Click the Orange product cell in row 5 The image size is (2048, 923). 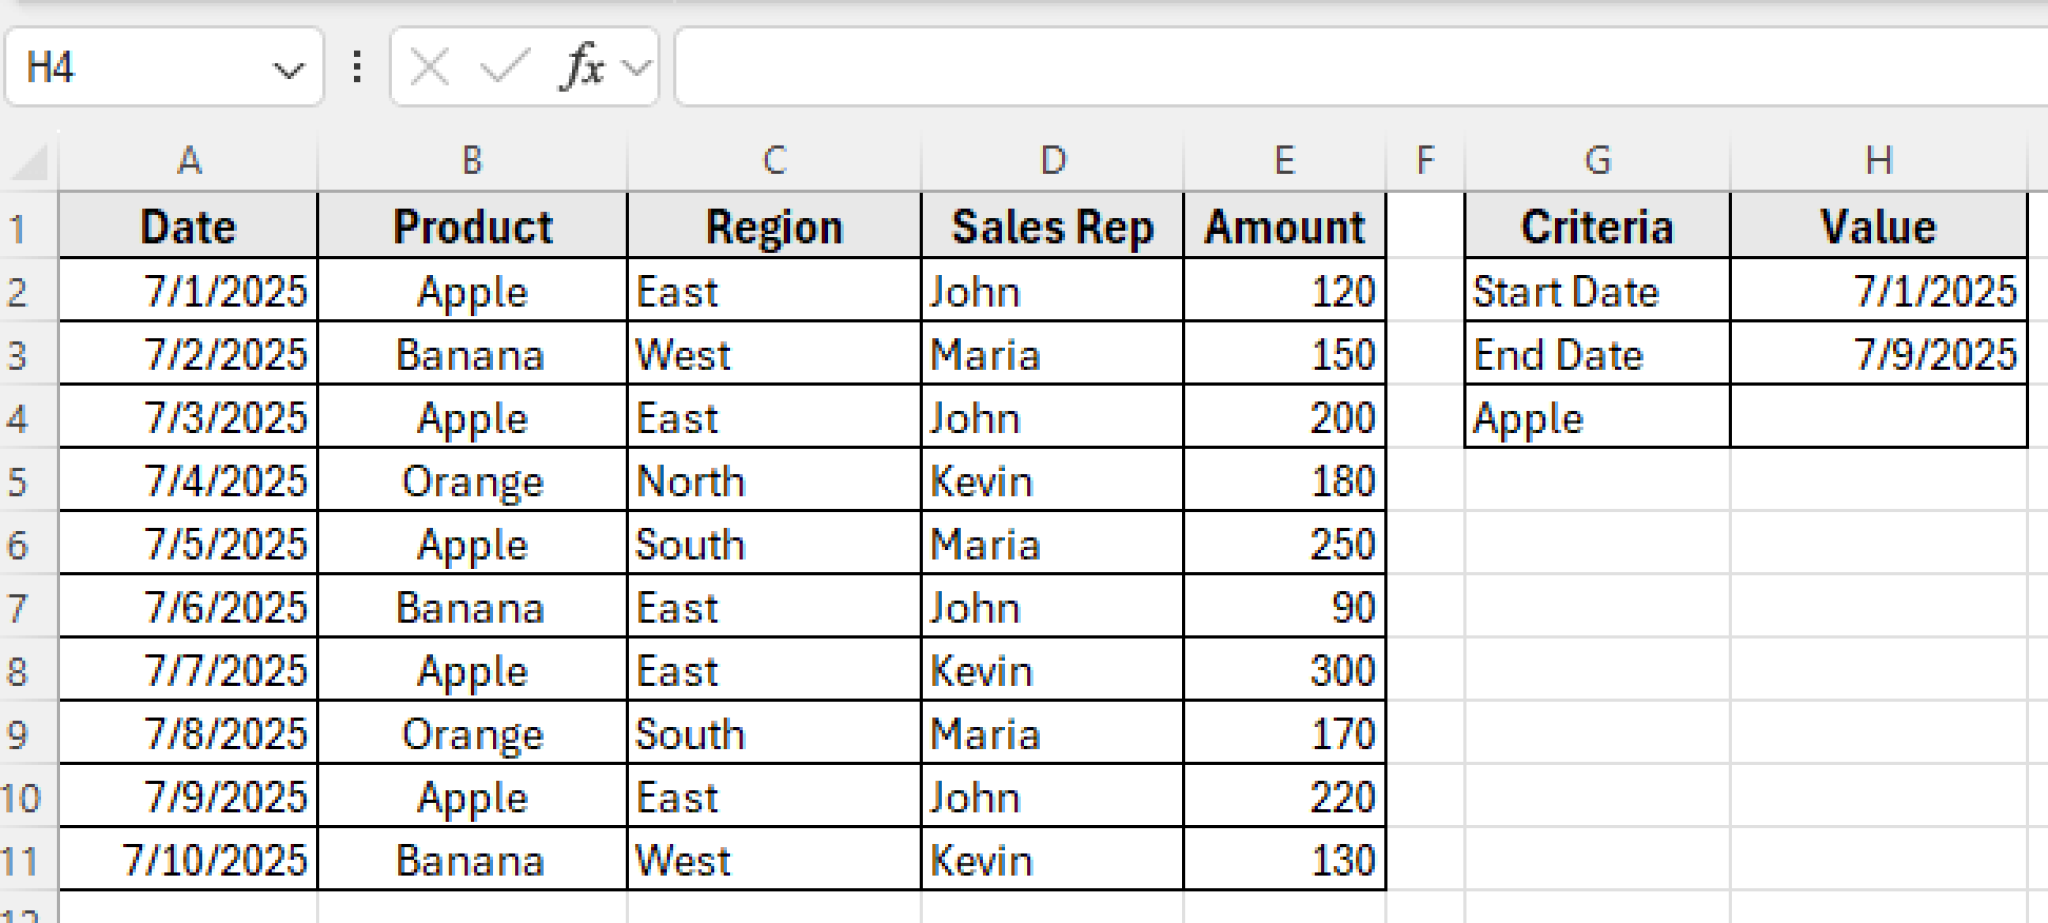point(471,481)
